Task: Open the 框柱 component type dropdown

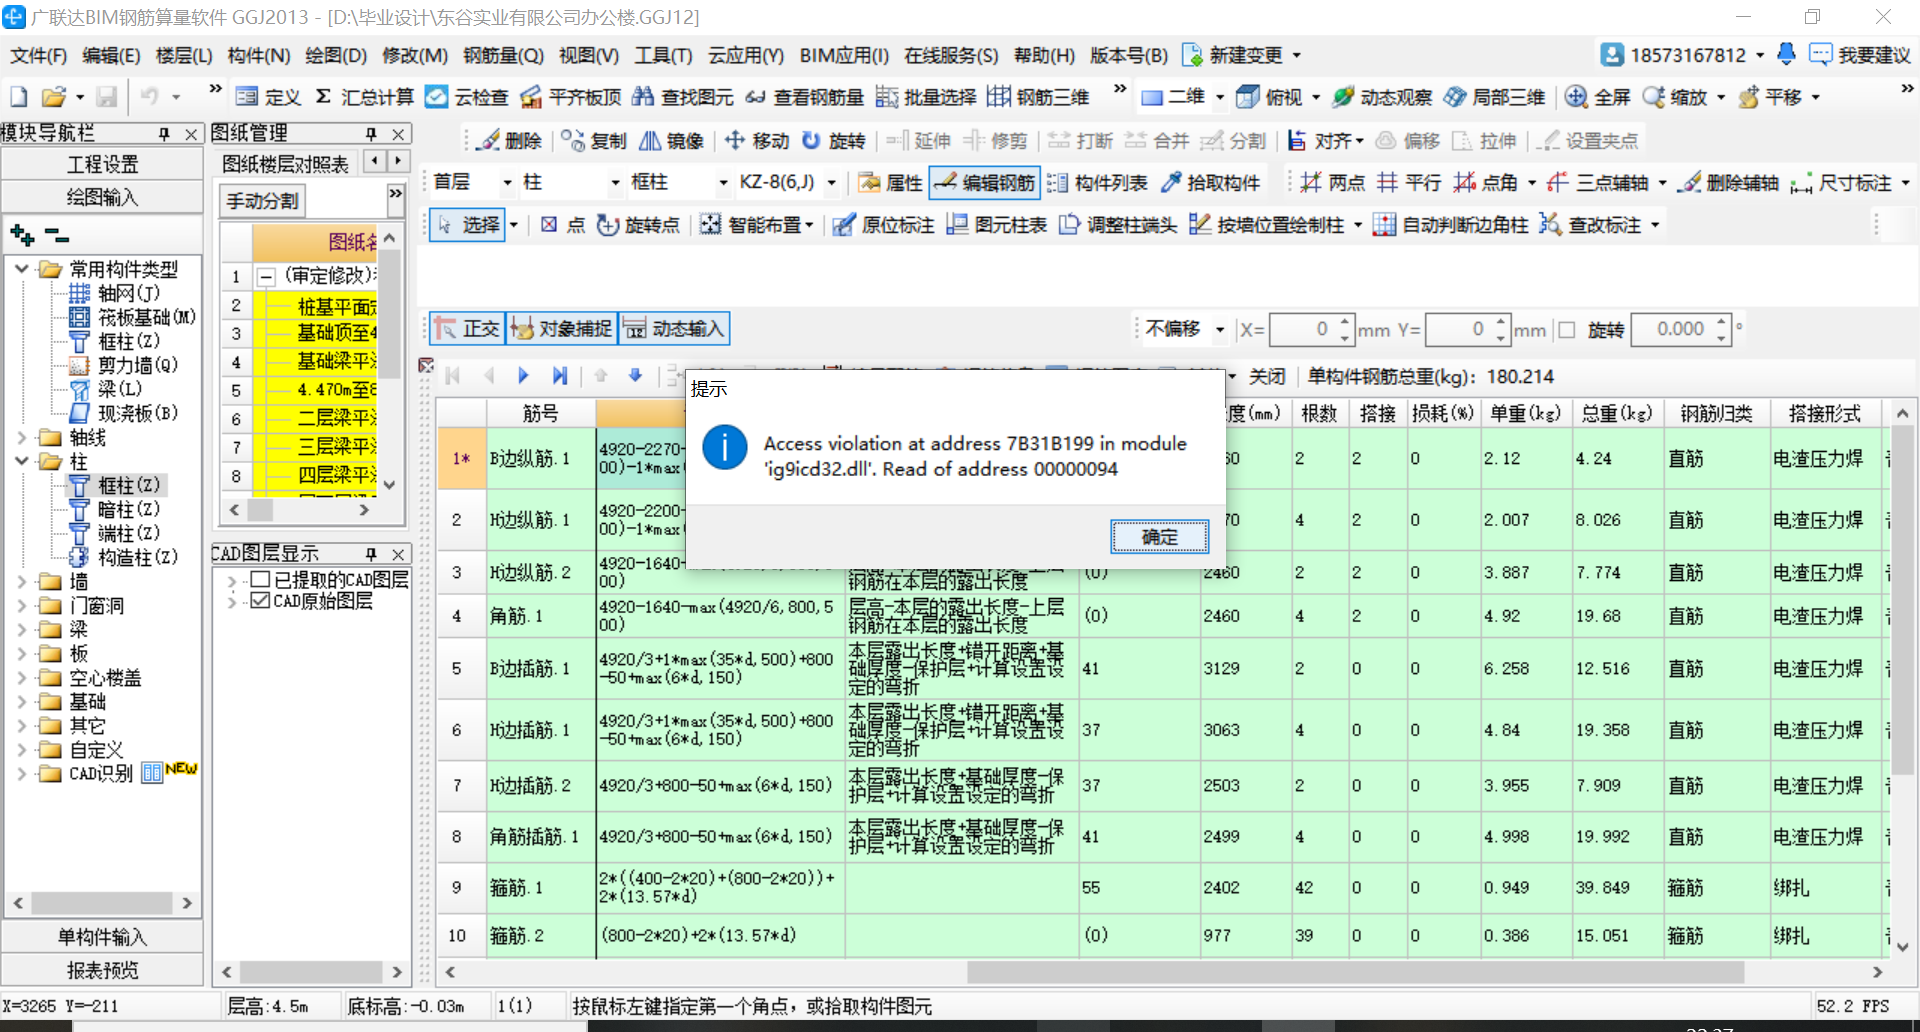Action: (x=722, y=183)
